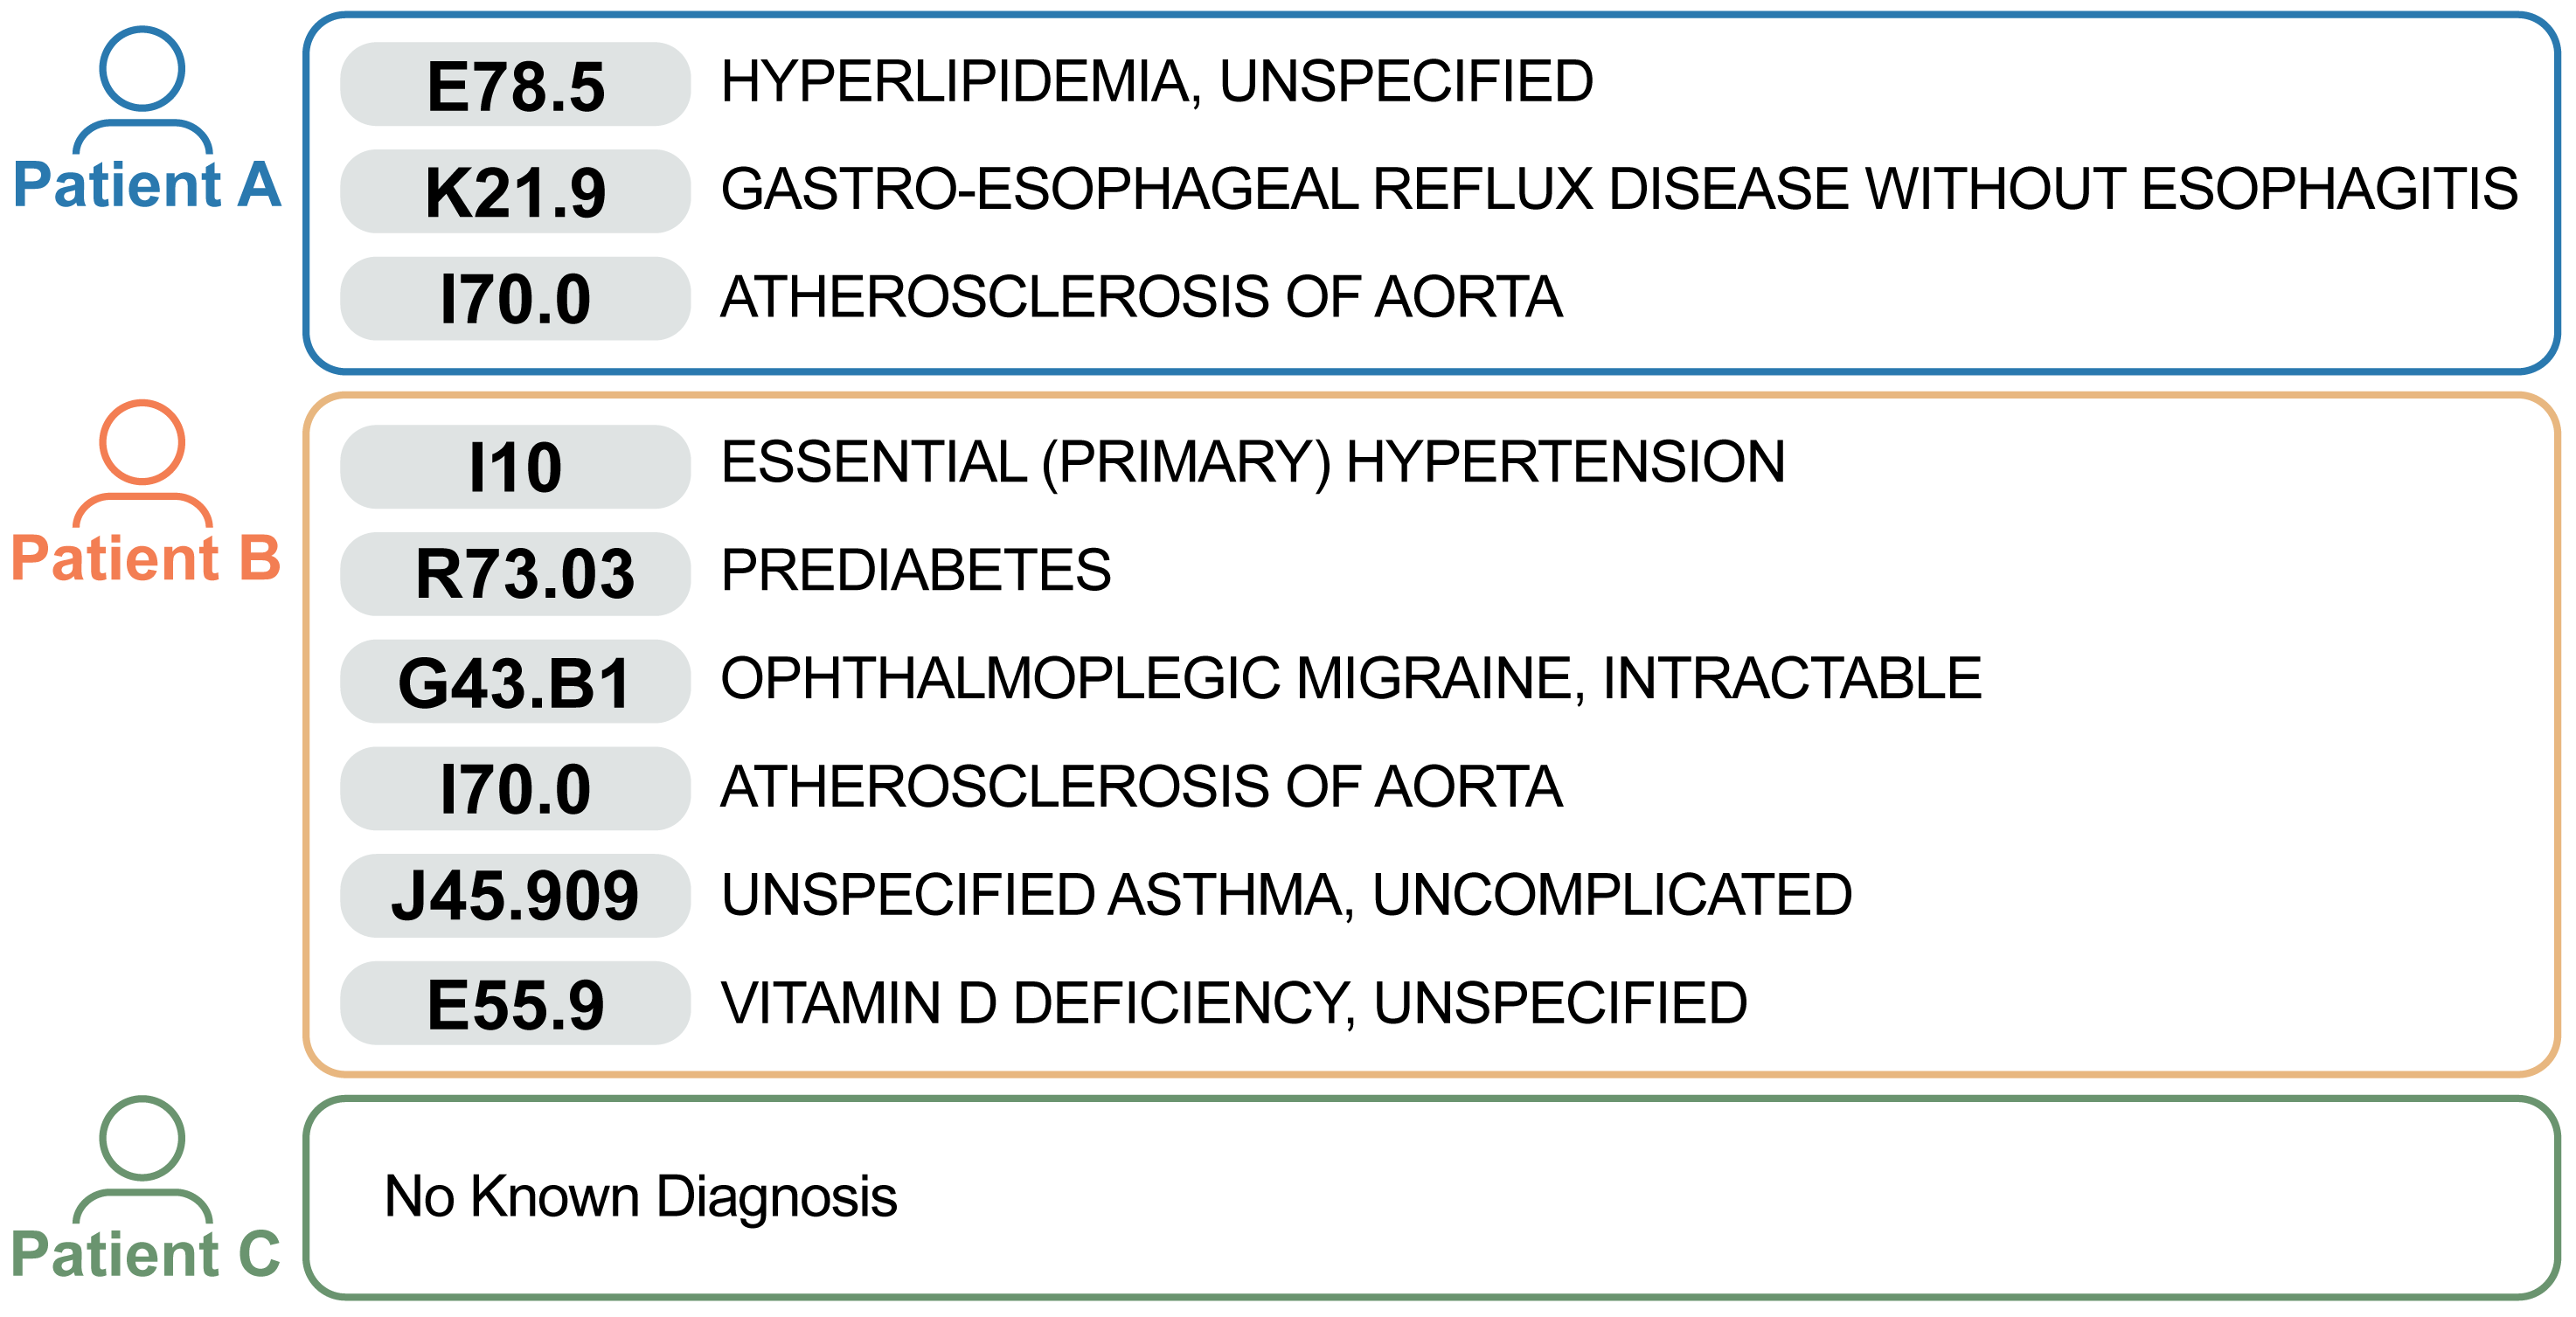Click the Hyperlipidemia, Unspecified description
The width and height of the screenshot is (2576, 1317).
1157,81
